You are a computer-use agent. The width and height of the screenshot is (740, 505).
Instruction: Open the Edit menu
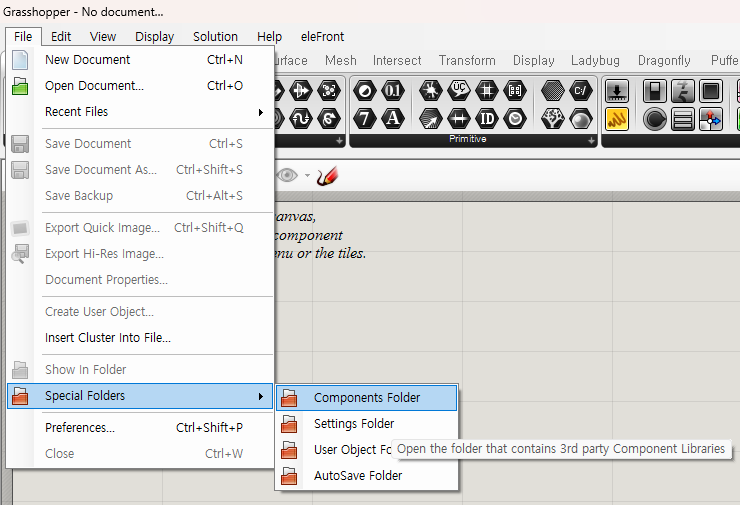pyautogui.click(x=61, y=36)
